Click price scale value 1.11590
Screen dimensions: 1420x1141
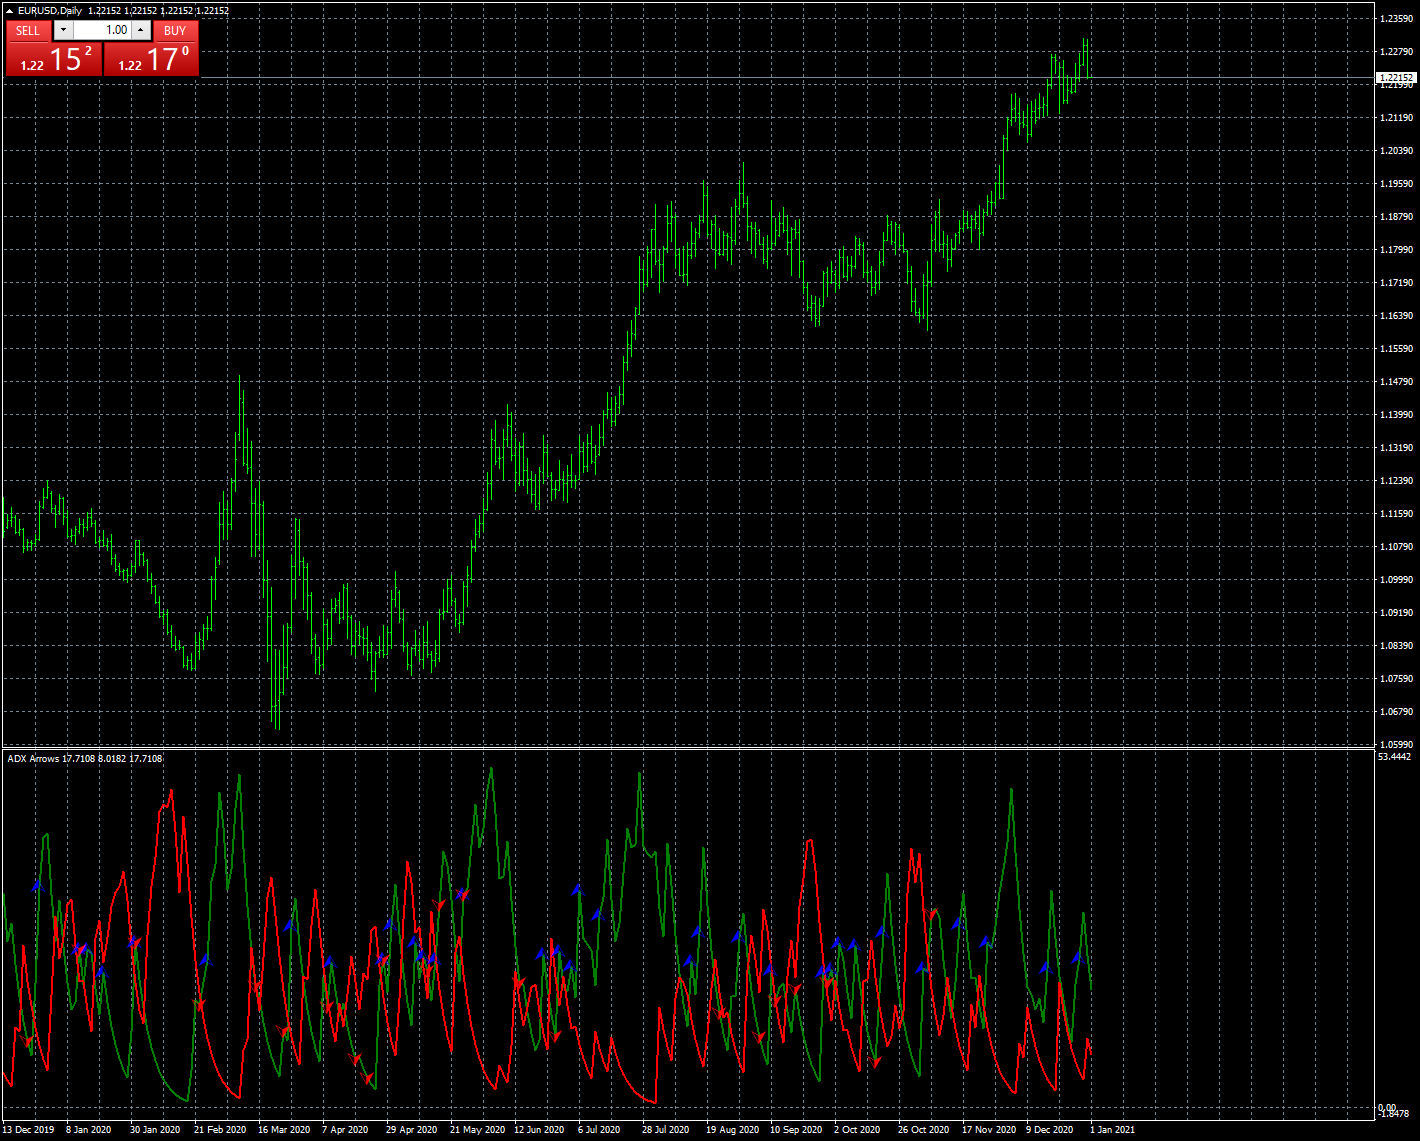pyautogui.click(x=1396, y=514)
